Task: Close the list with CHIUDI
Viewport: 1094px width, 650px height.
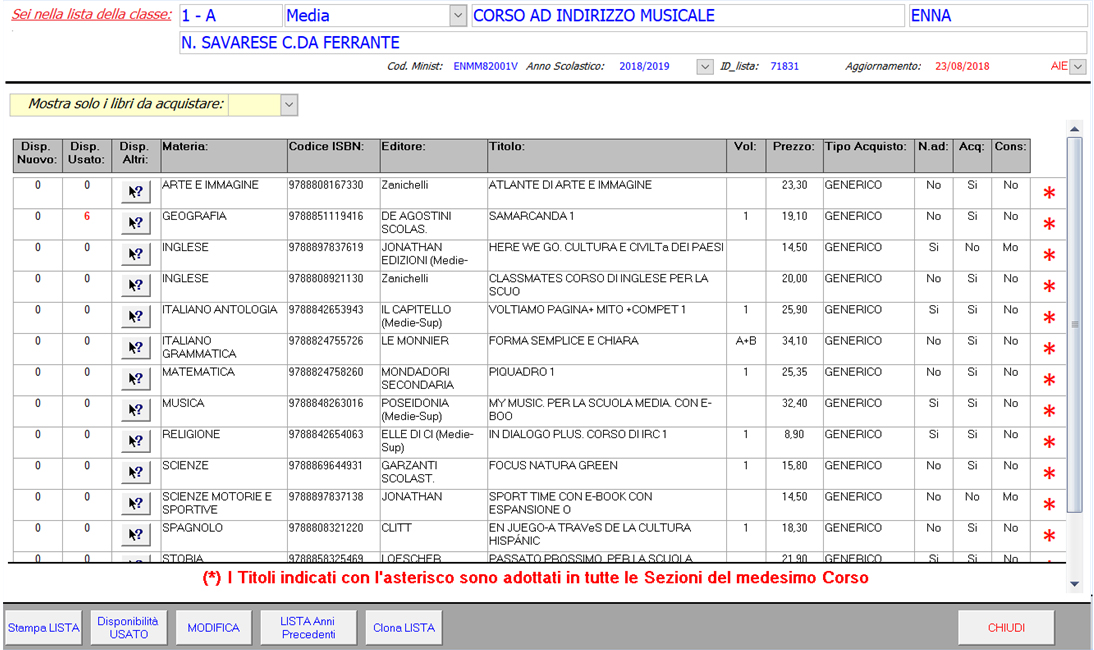Action: (1006, 628)
